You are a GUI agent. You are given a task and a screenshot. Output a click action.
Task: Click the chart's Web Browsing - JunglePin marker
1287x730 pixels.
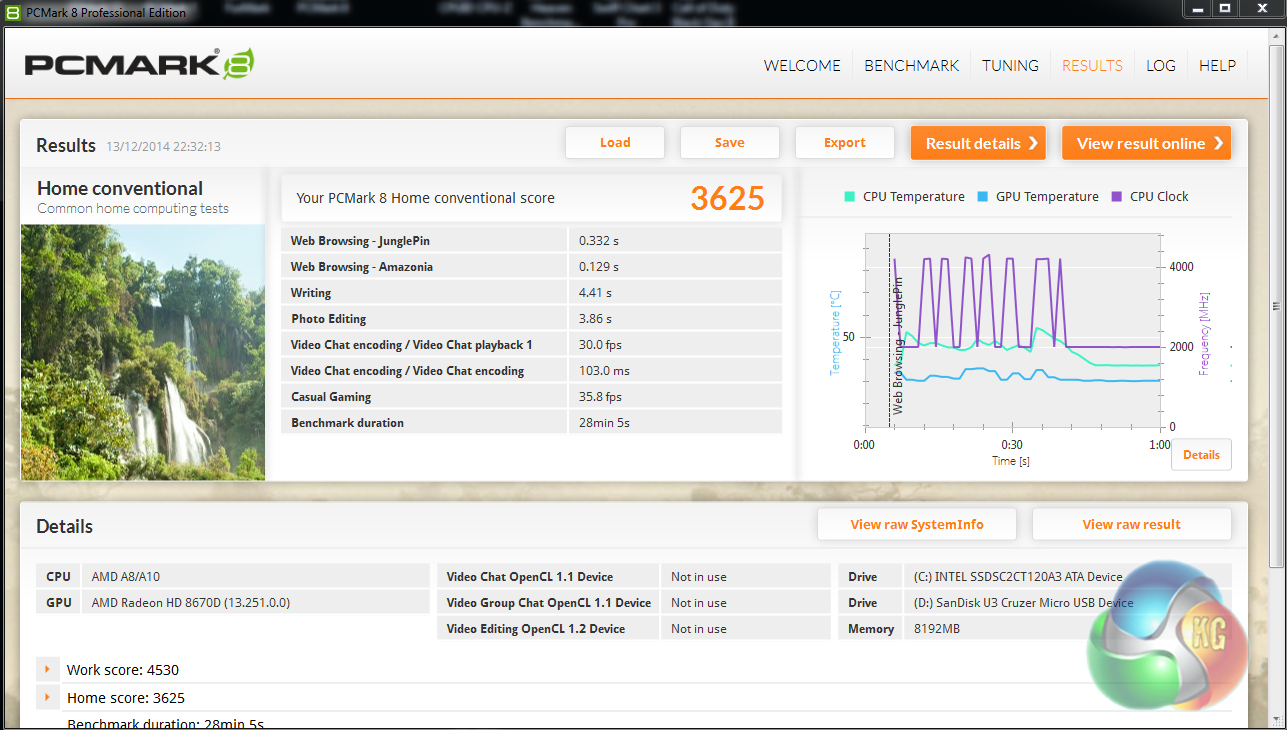click(897, 346)
